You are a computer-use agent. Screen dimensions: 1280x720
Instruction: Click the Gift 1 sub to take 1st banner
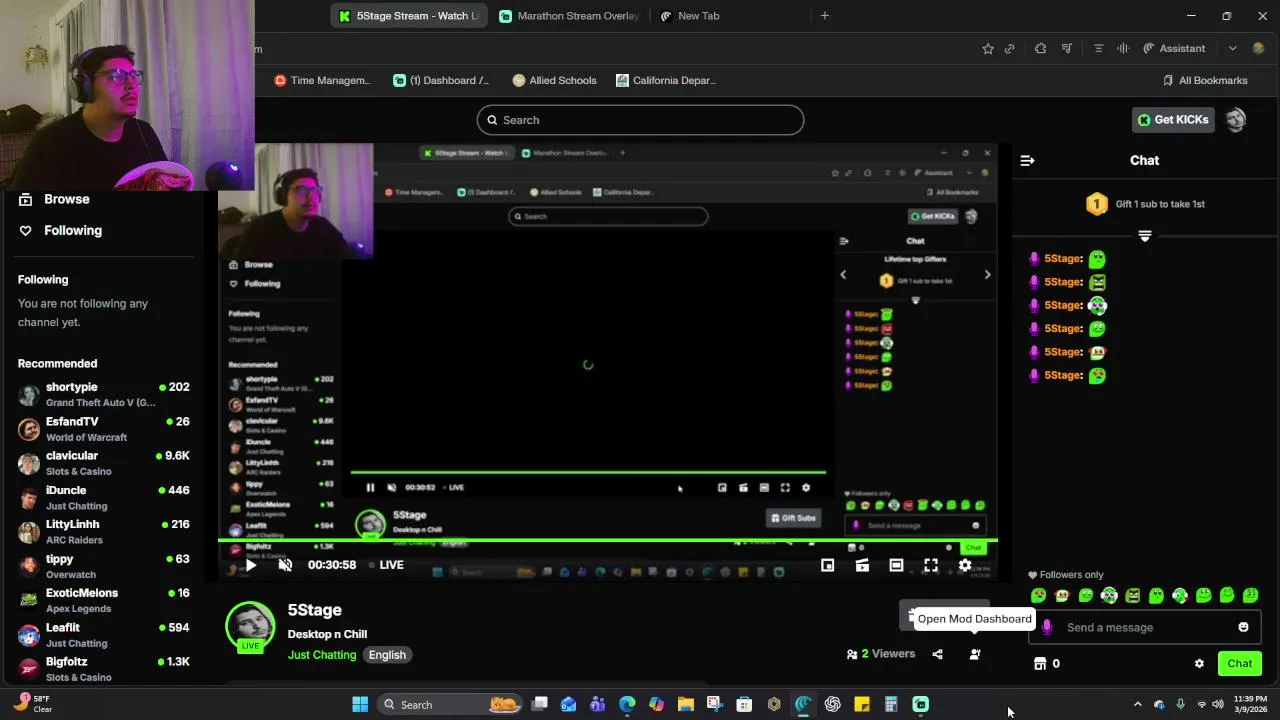(x=1145, y=204)
